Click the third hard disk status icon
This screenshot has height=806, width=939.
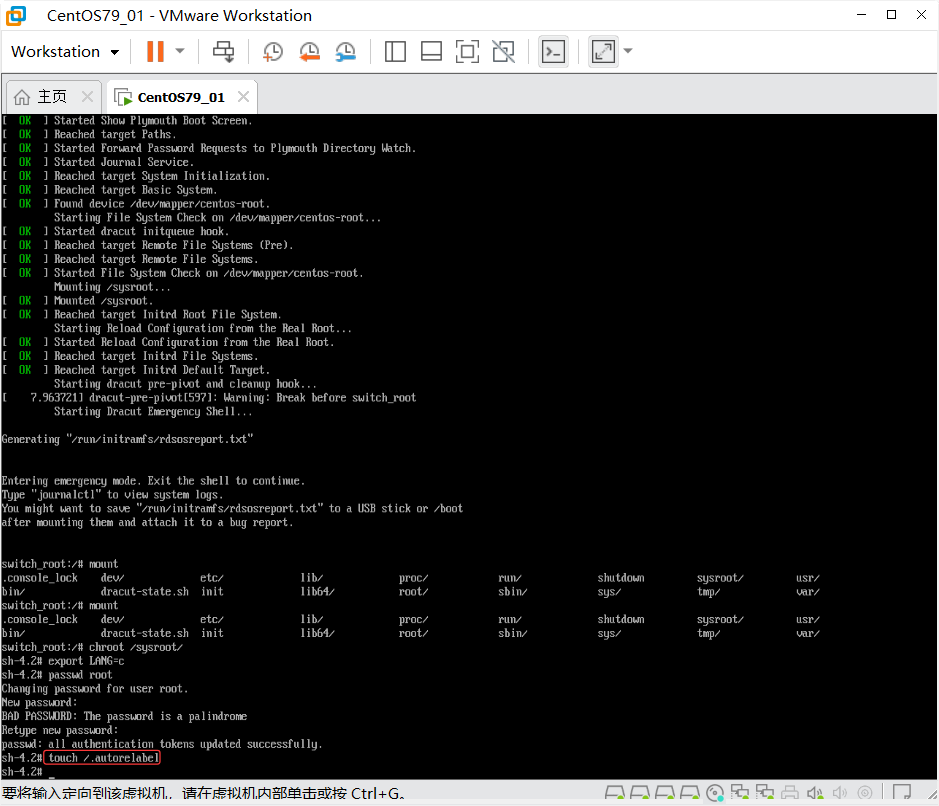tap(665, 793)
